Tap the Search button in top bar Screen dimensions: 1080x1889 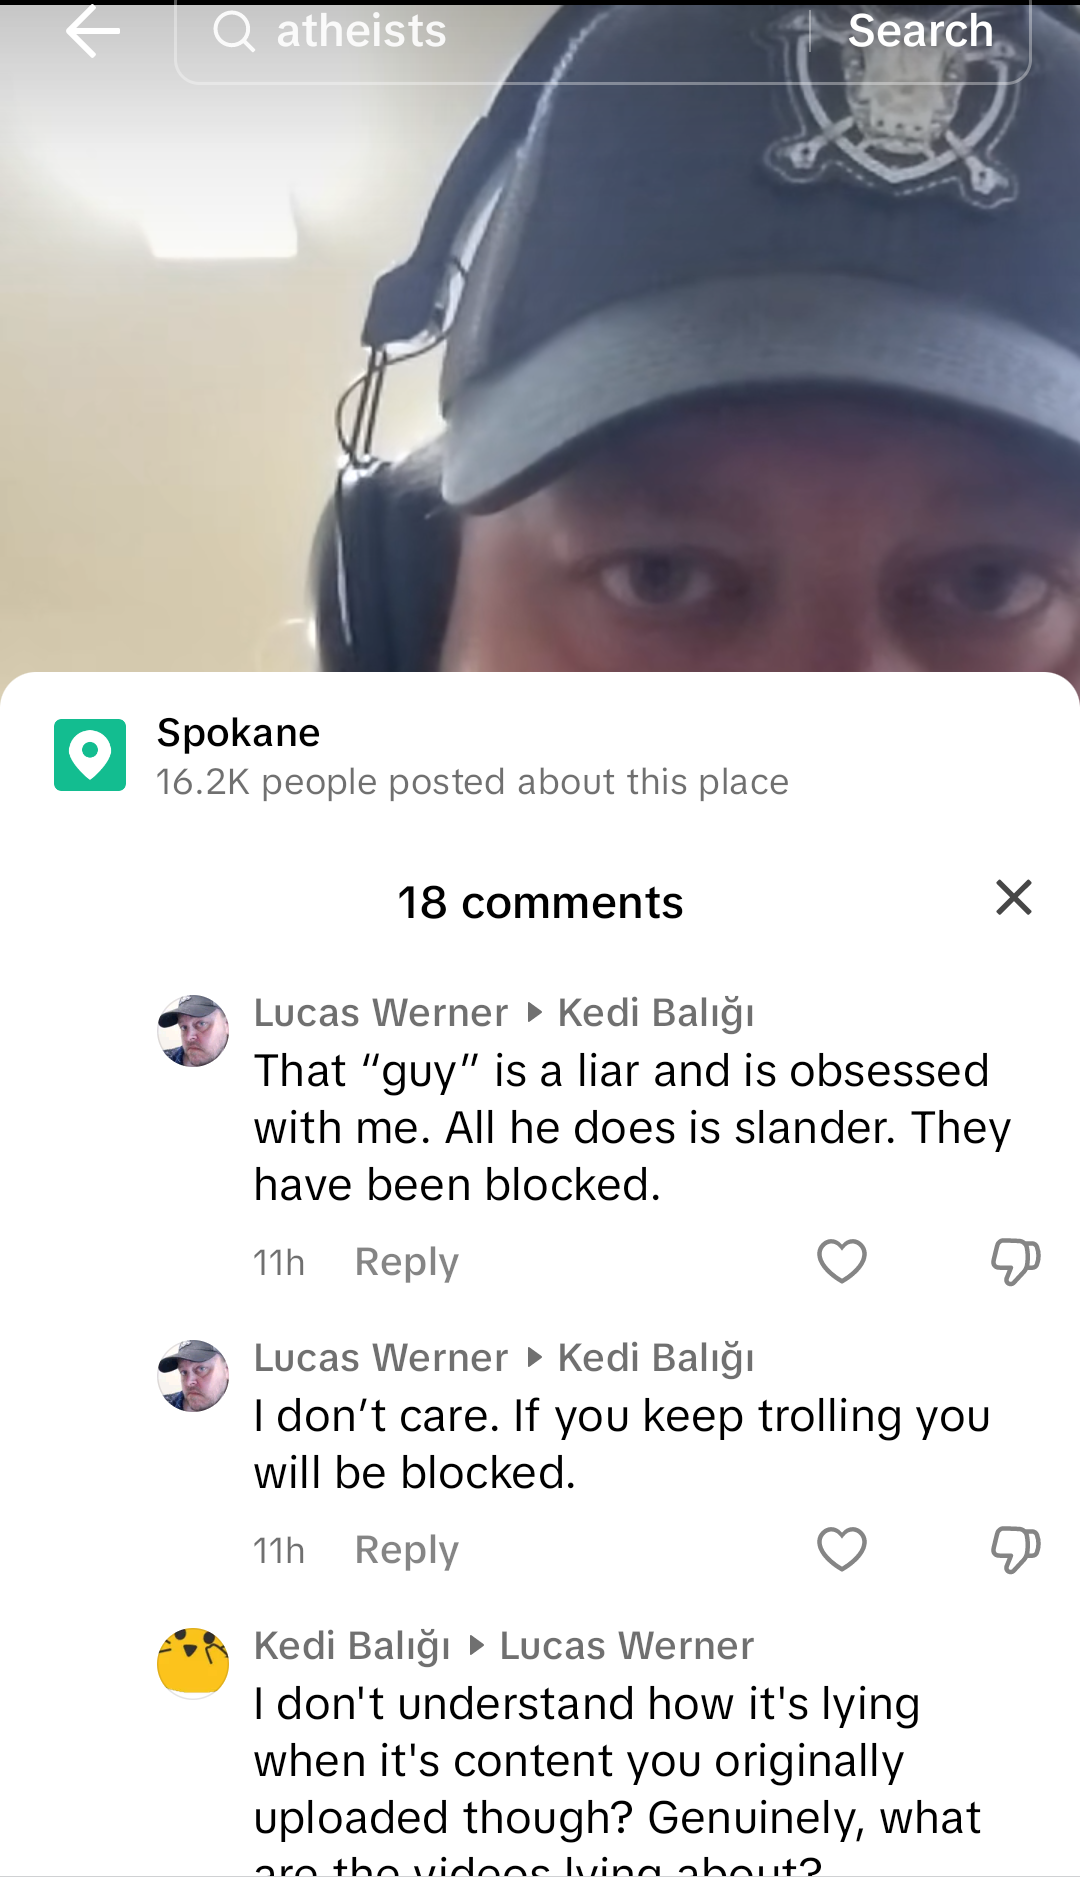(920, 31)
